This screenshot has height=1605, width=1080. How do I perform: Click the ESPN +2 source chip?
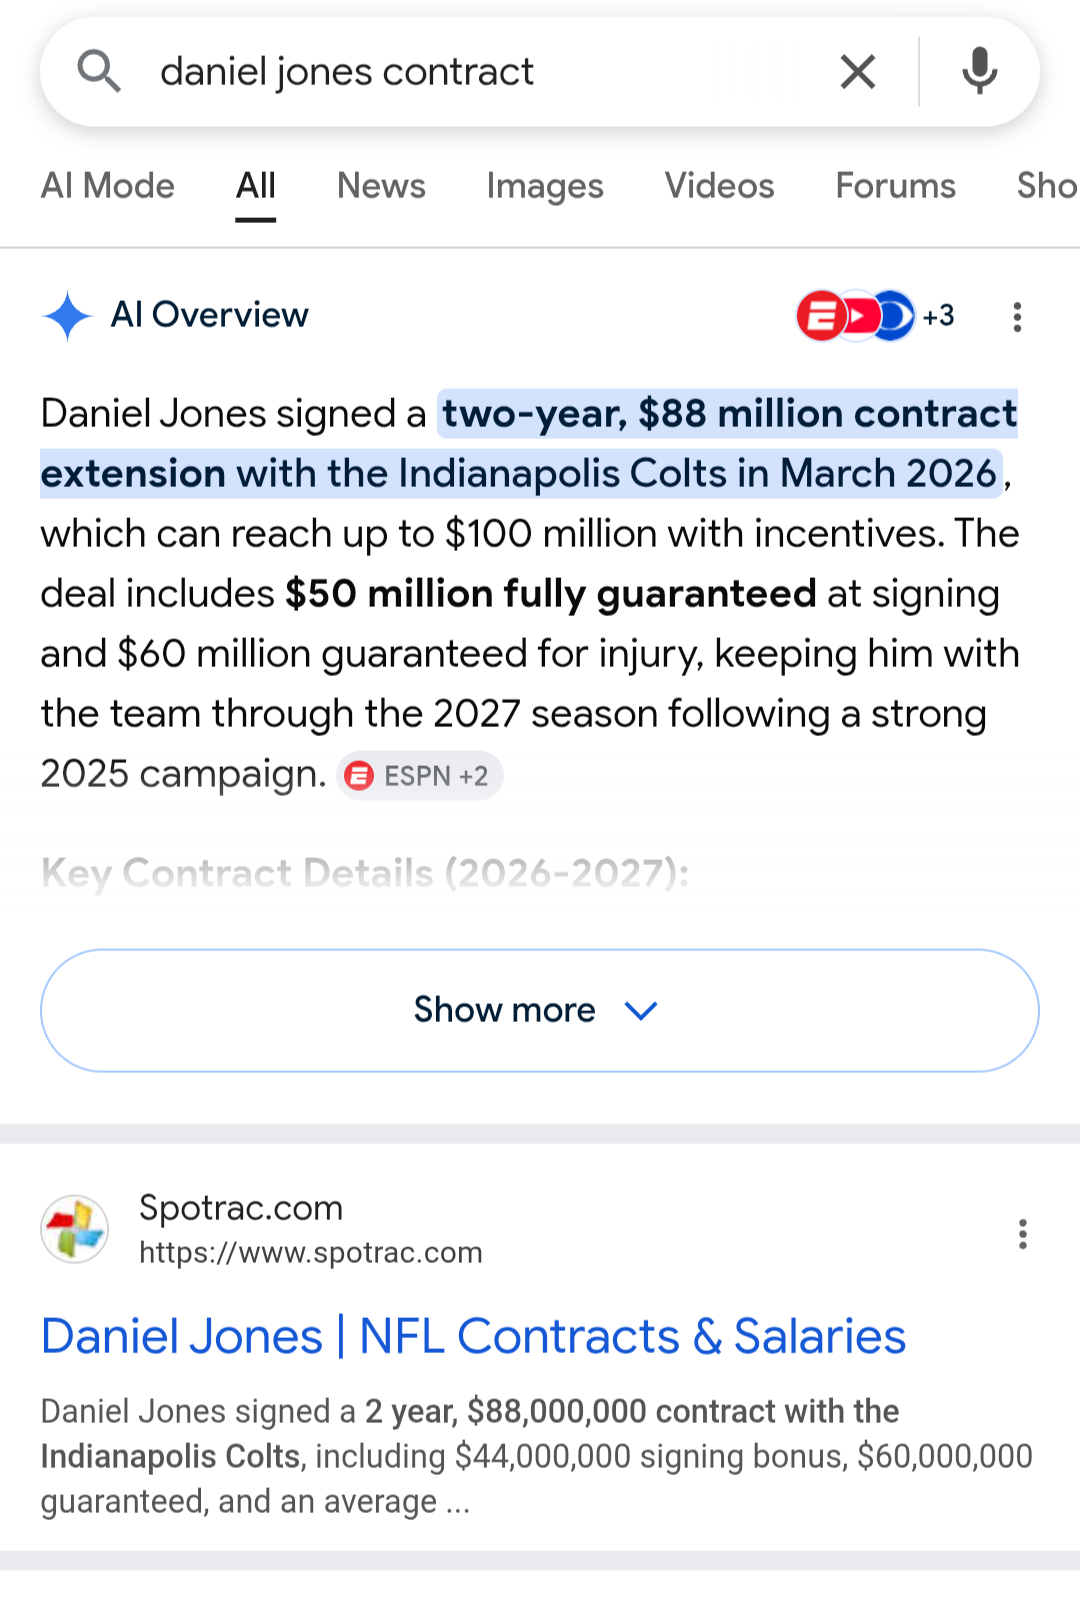[x=420, y=776]
